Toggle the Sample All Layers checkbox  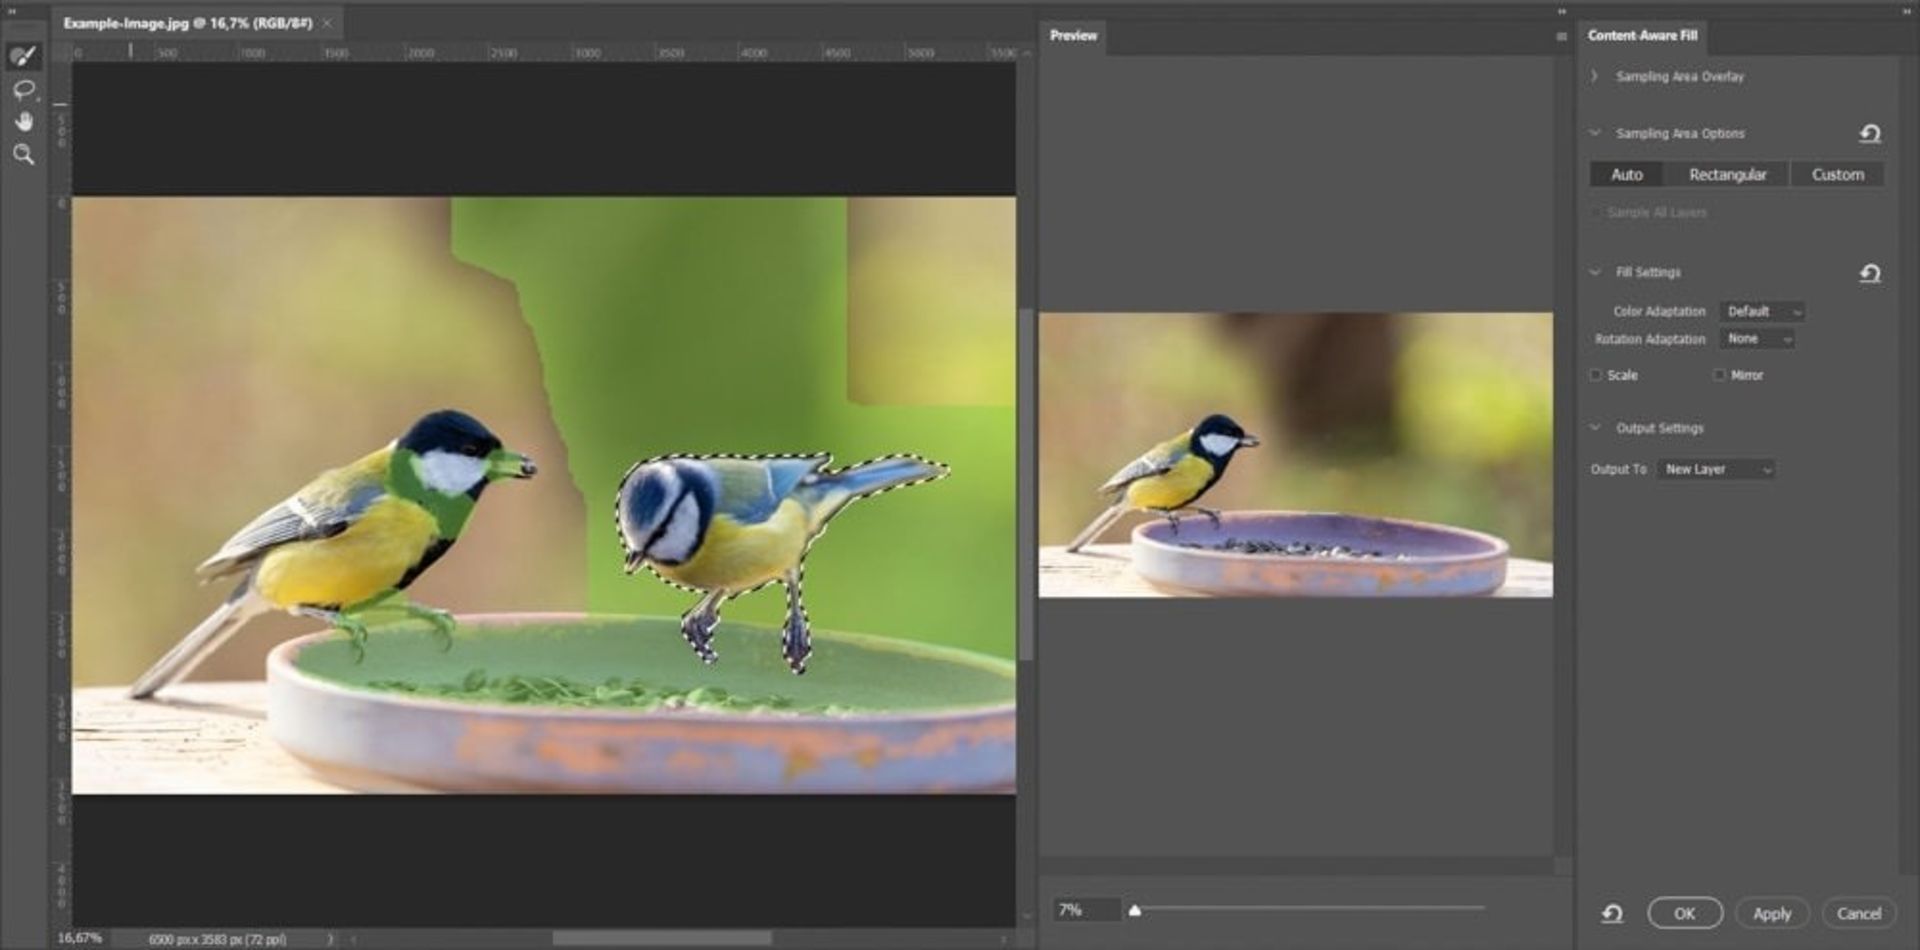point(1596,212)
